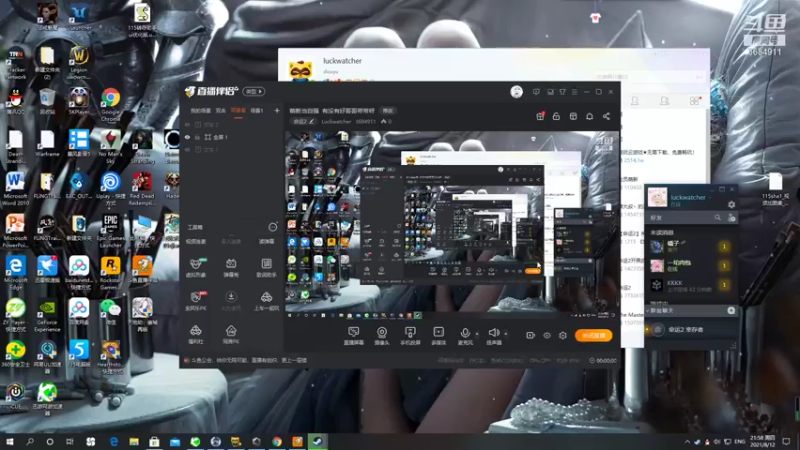Click the taskbar clock showing 21:58
The image size is (800, 450).
(x=763, y=441)
